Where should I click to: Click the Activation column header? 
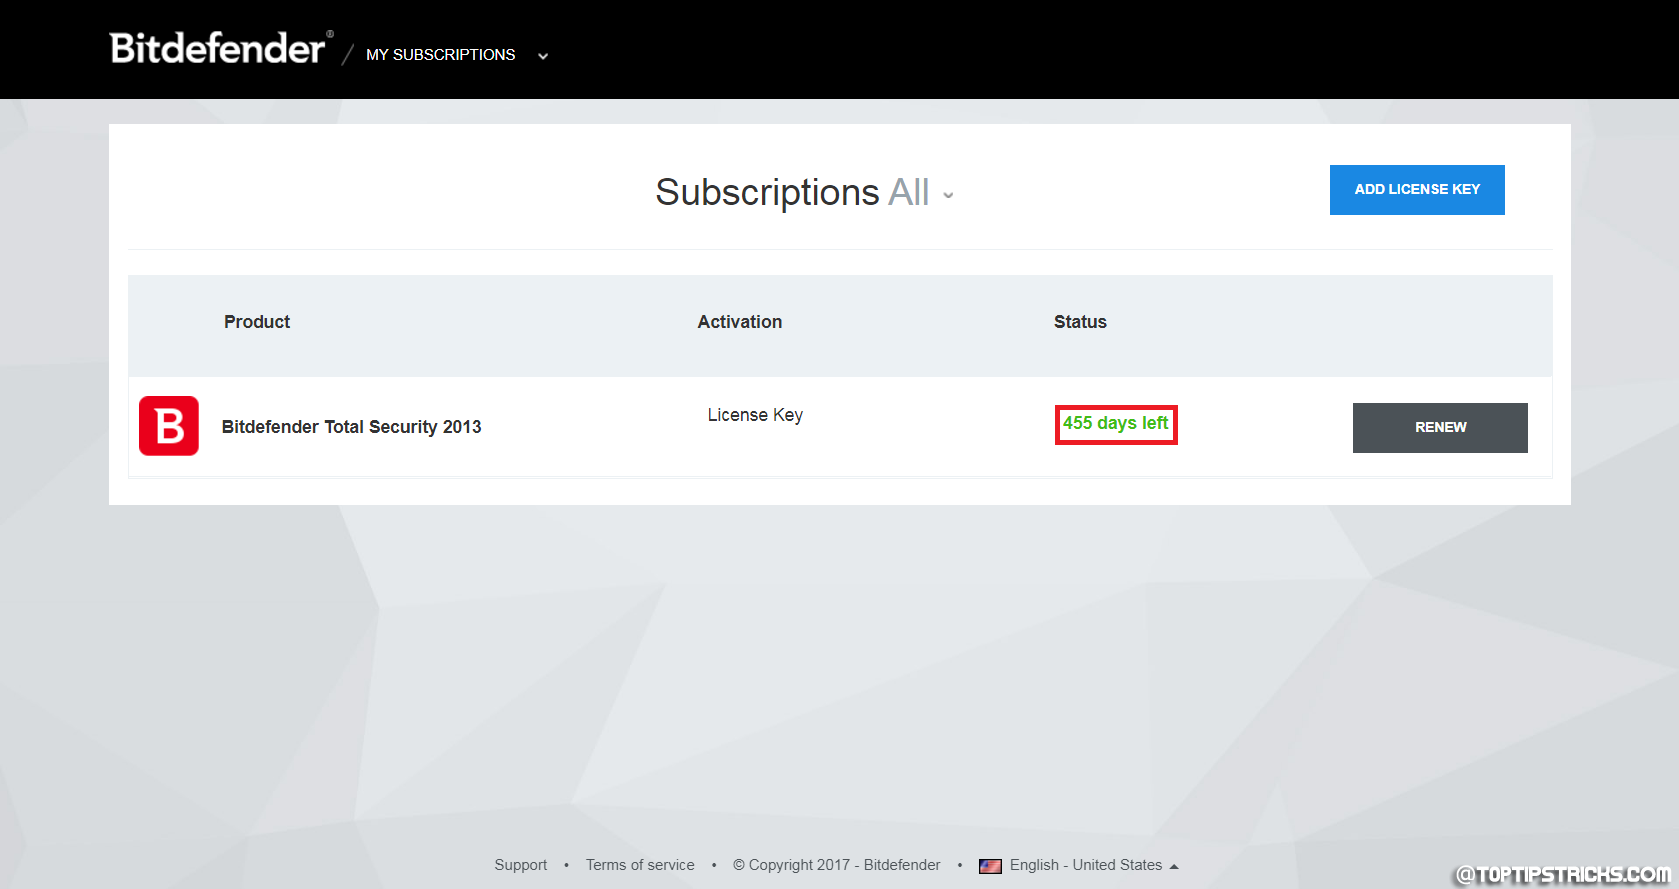pos(740,322)
